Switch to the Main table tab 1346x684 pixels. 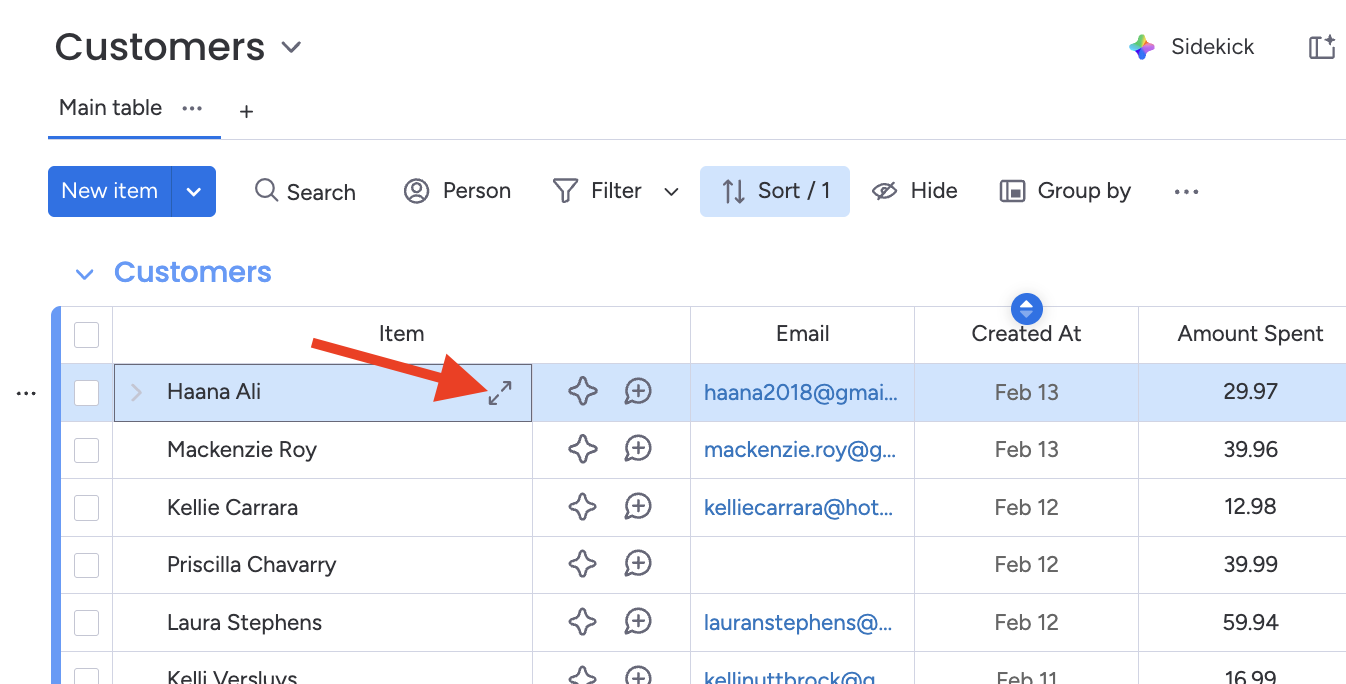[x=110, y=108]
